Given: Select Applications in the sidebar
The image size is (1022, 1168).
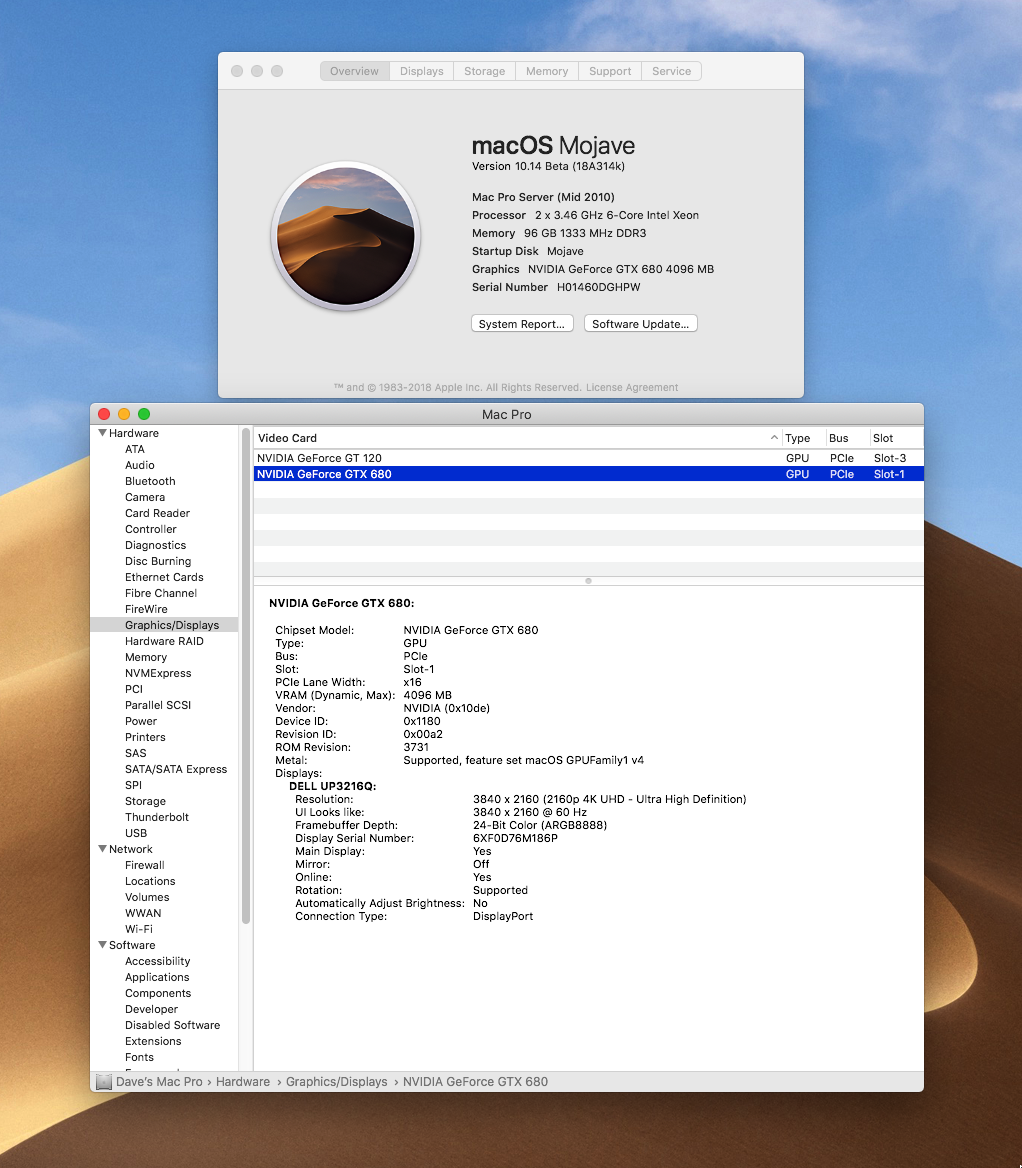Looking at the screenshot, I should pyautogui.click(x=157, y=977).
